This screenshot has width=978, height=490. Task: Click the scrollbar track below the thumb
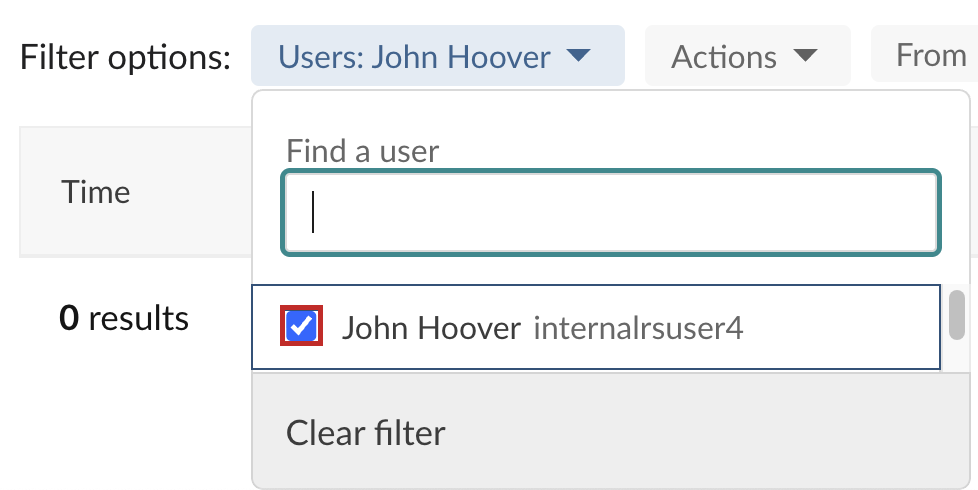coord(956,355)
